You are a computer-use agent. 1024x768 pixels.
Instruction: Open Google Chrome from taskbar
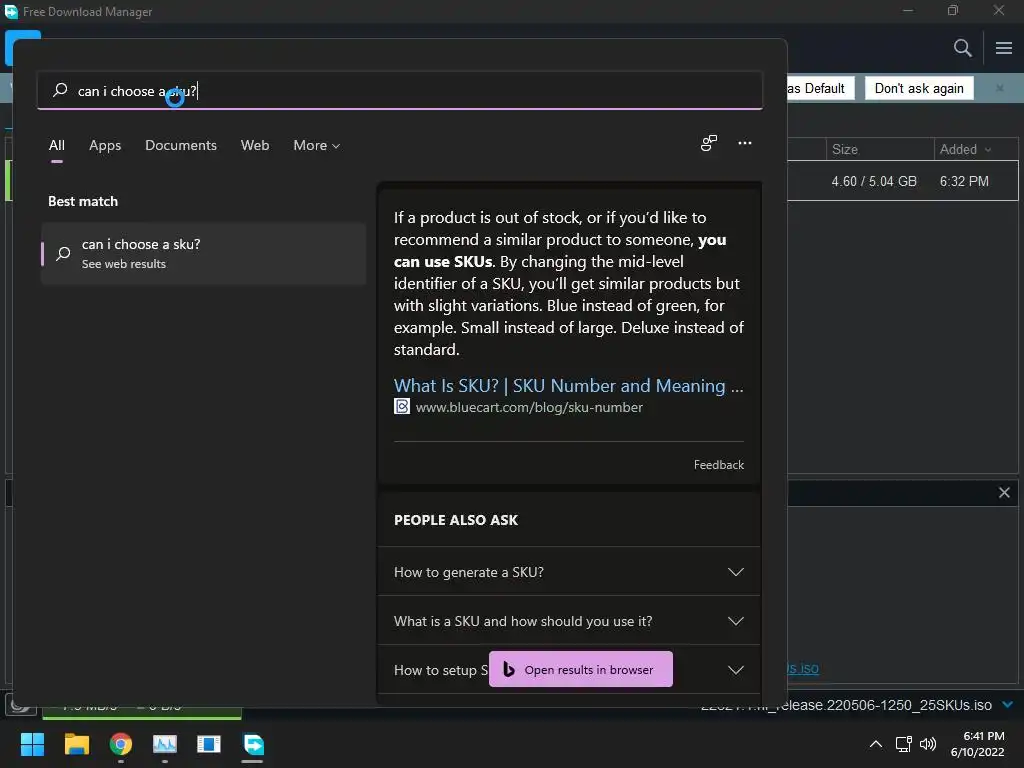(x=121, y=744)
